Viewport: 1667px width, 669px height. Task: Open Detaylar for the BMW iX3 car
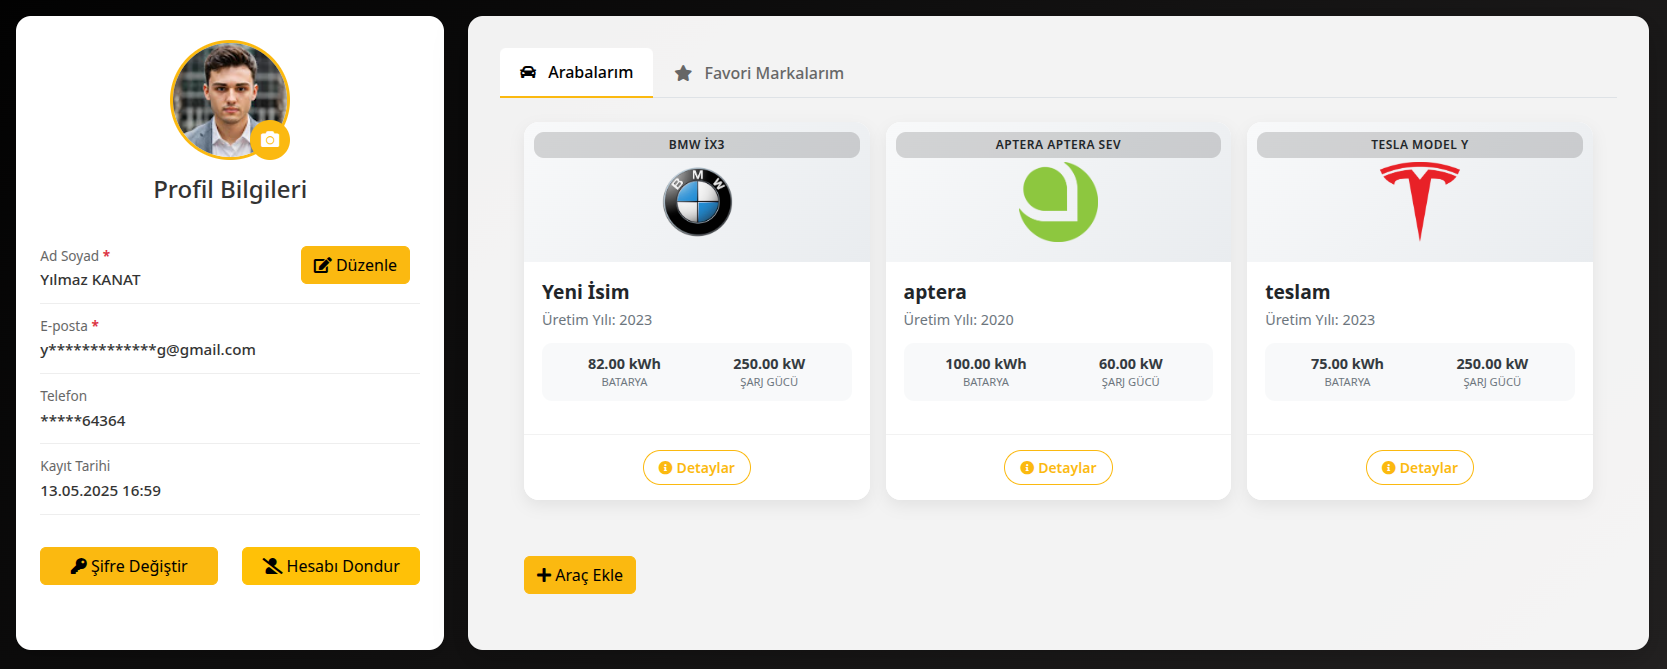pos(696,468)
